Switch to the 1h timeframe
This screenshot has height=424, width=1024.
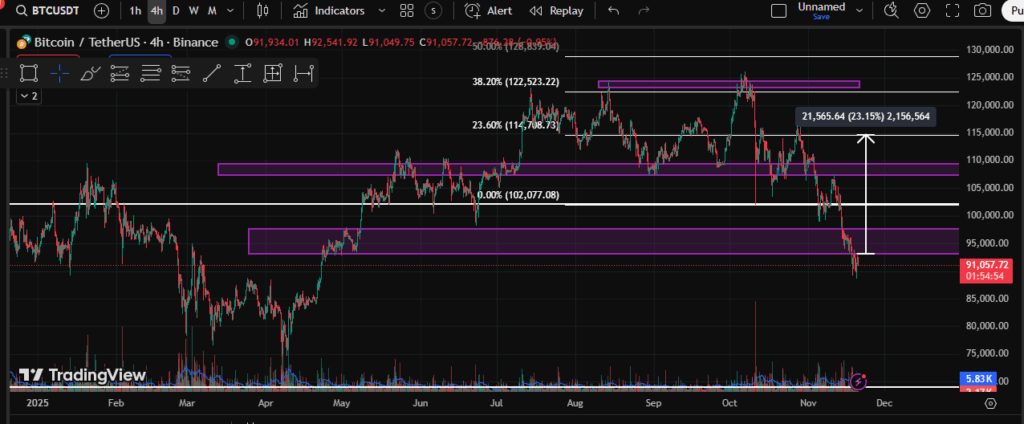[135, 11]
